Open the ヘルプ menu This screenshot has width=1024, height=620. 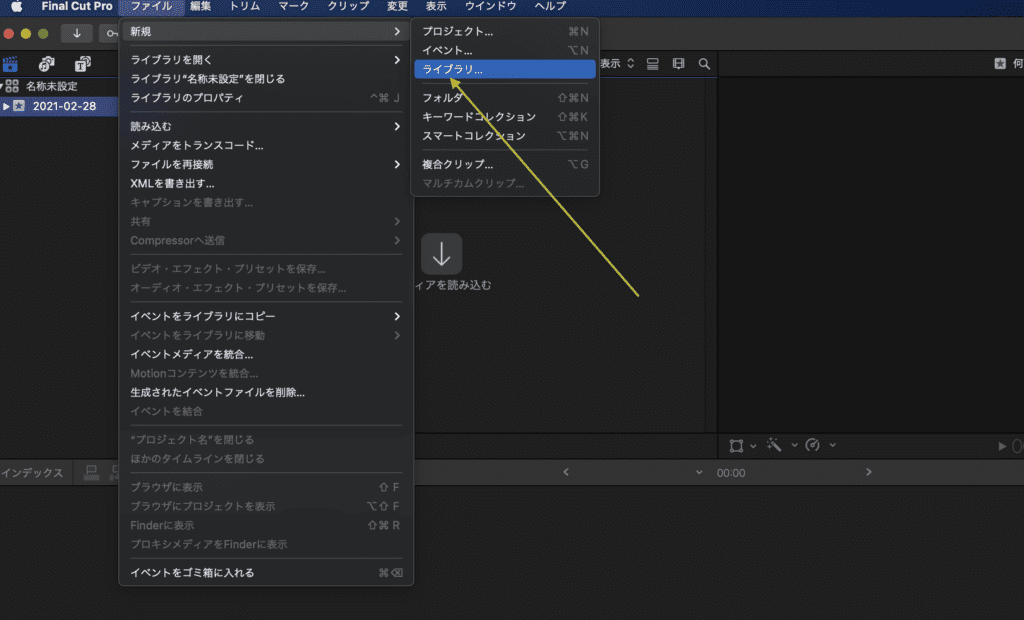click(550, 7)
